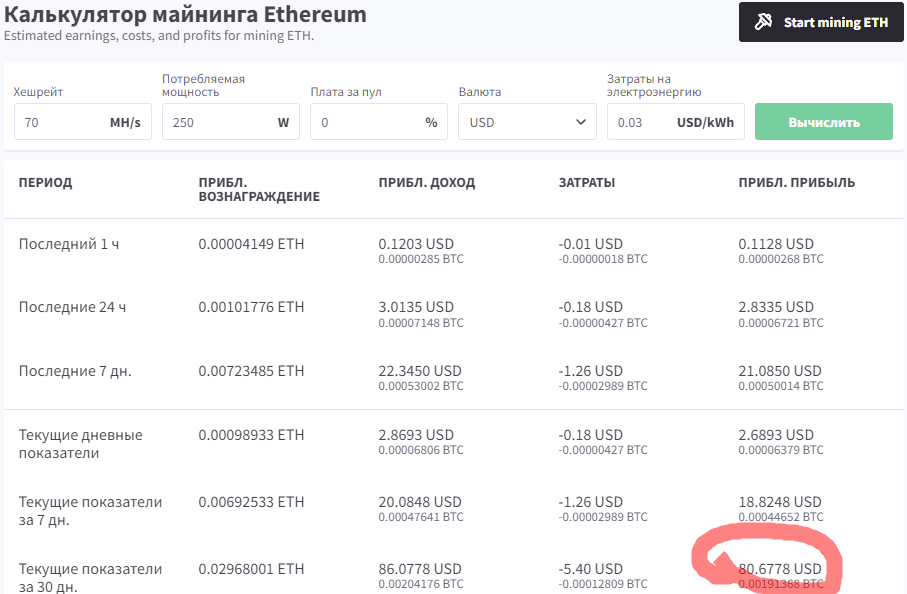Click the ПЕРИОД column header
This screenshot has height=594, width=907.
point(45,183)
